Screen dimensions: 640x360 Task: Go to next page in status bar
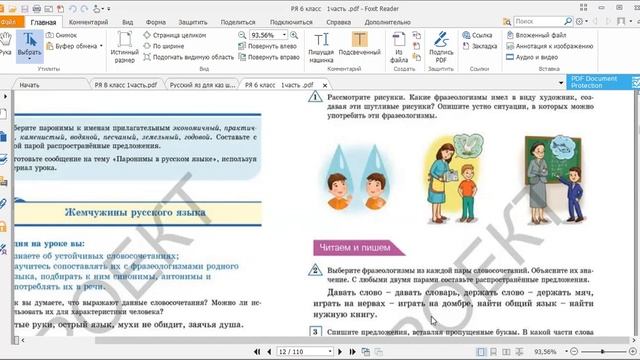click(340, 351)
